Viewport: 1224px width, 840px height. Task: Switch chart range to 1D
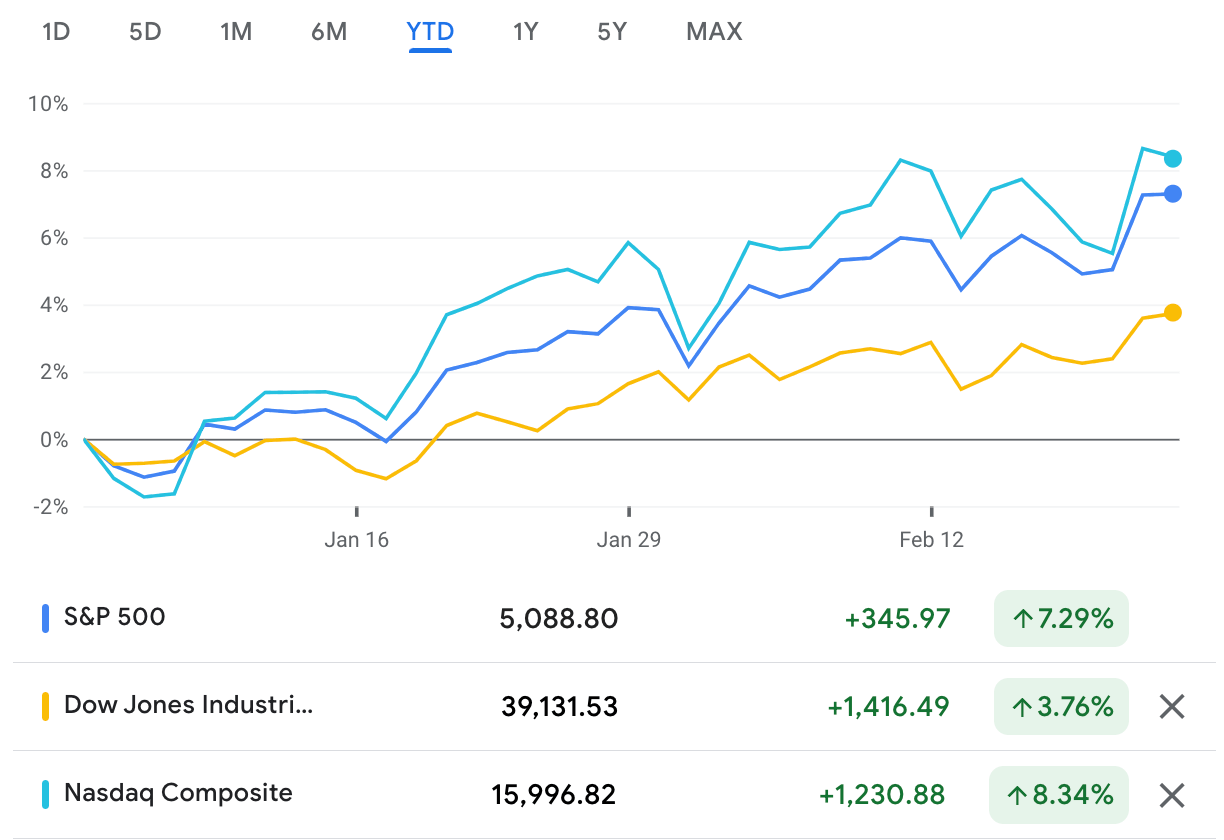point(56,32)
